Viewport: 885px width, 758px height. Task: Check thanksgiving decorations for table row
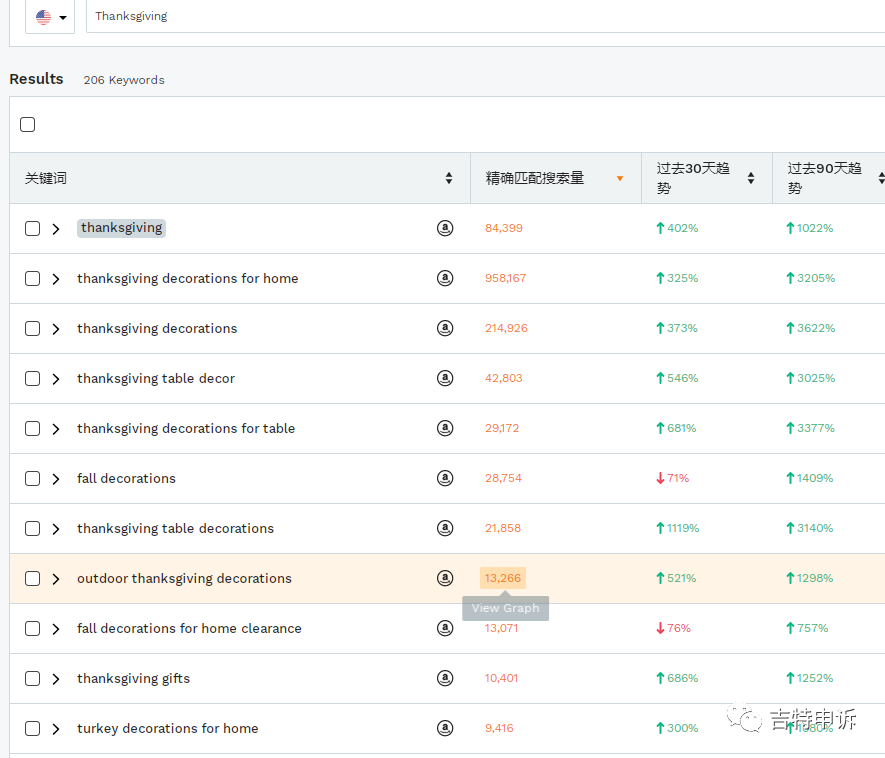point(33,428)
